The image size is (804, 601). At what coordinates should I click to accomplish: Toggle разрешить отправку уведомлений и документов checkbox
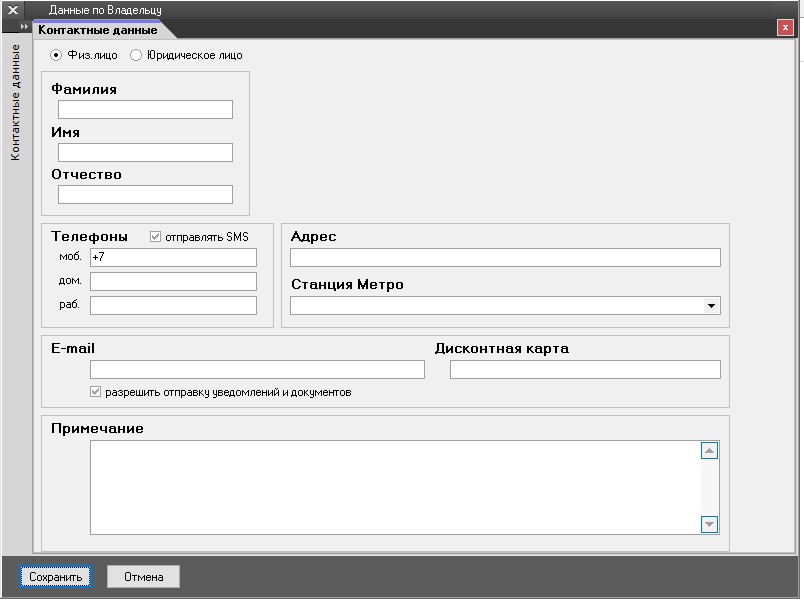click(x=96, y=392)
